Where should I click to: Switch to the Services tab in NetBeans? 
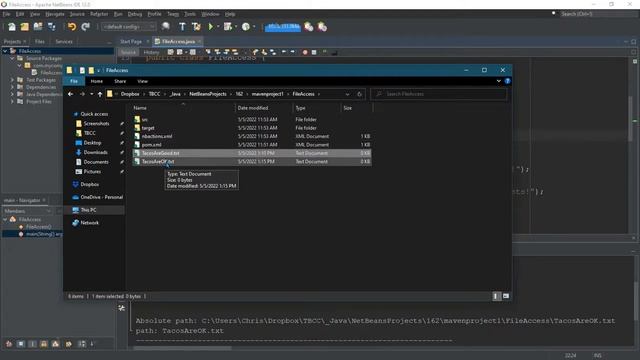tap(64, 42)
